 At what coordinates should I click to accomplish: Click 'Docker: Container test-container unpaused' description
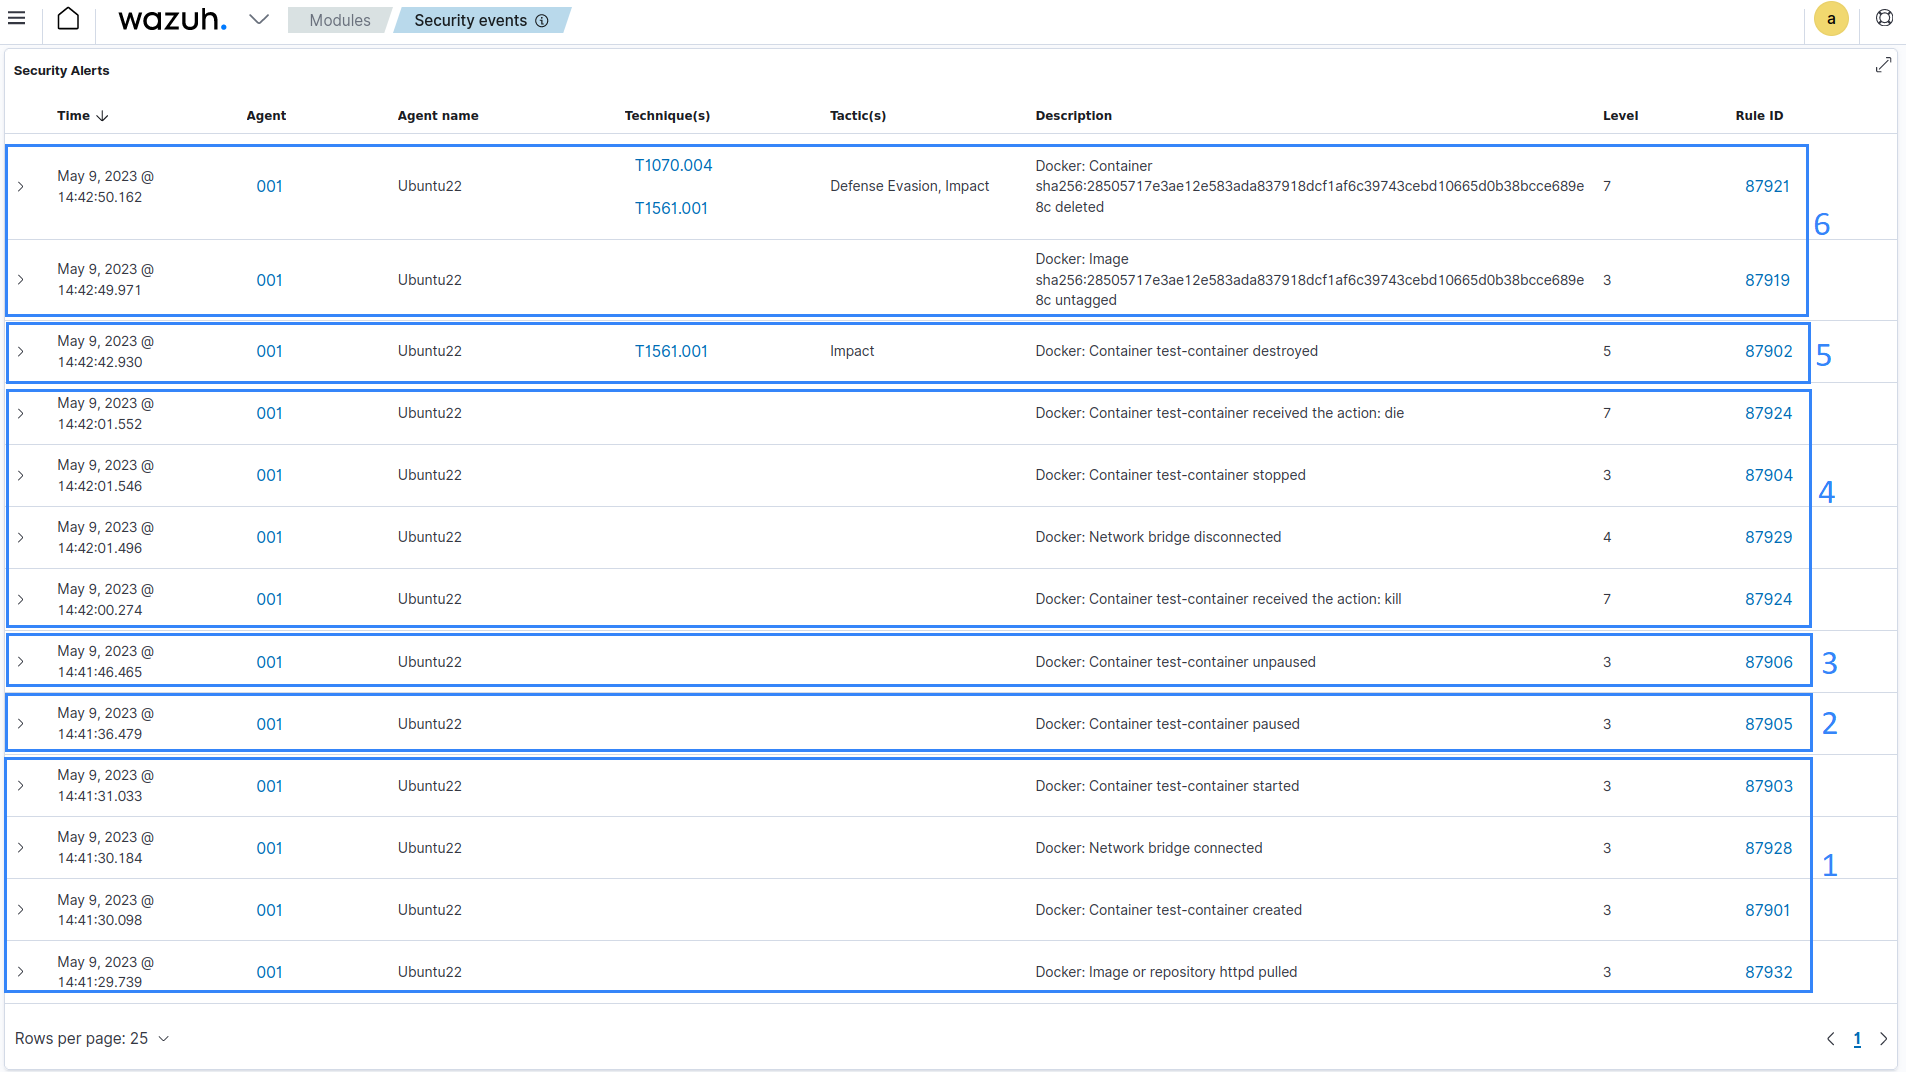pyautogui.click(x=1175, y=662)
